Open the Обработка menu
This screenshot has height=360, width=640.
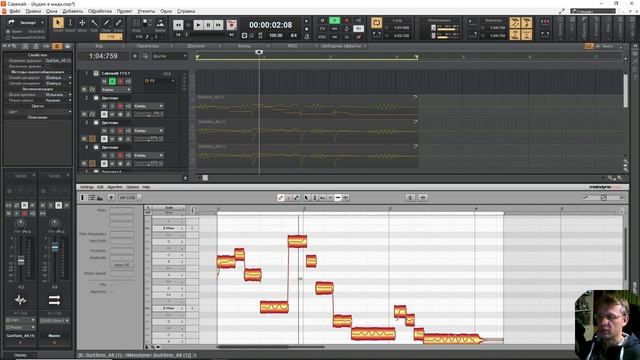click(x=100, y=11)
